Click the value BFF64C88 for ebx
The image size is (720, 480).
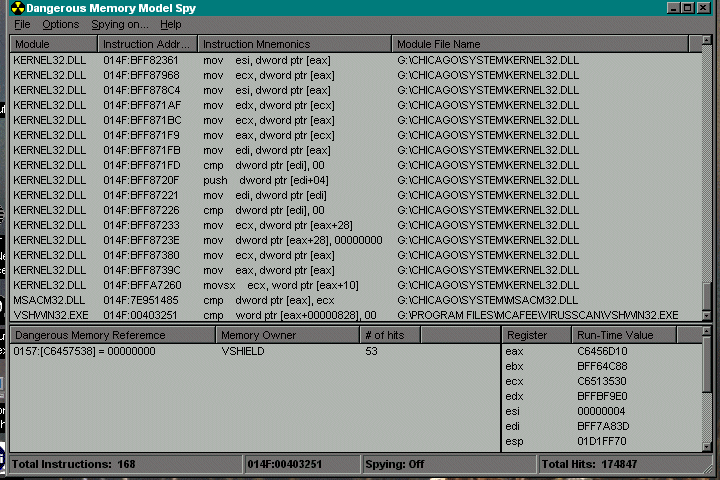pos(602,367)
